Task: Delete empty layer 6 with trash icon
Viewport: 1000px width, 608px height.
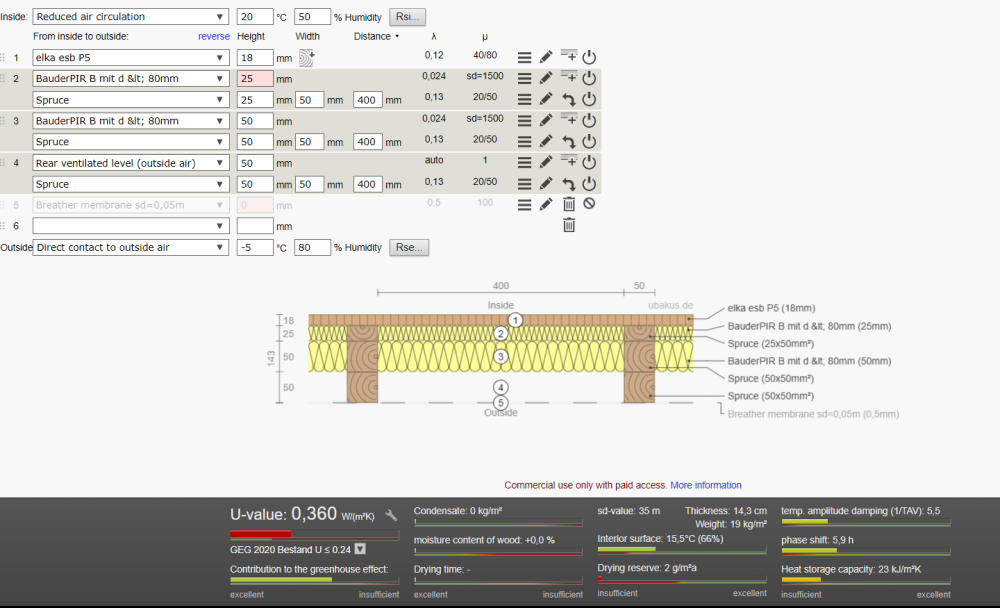Action: click(569, 225)
